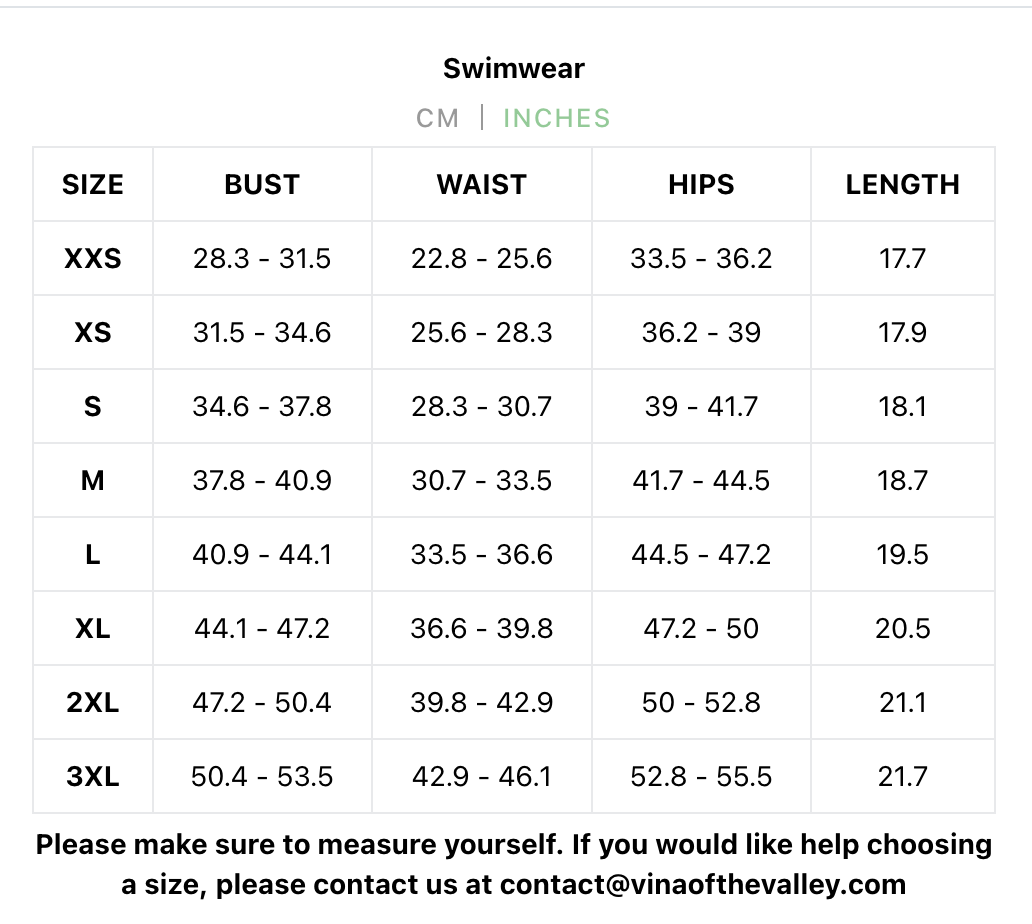The height and width of the screenshot is (924, 1032).
Task: Select the 3XL size row label
Action: click(93, 777)
